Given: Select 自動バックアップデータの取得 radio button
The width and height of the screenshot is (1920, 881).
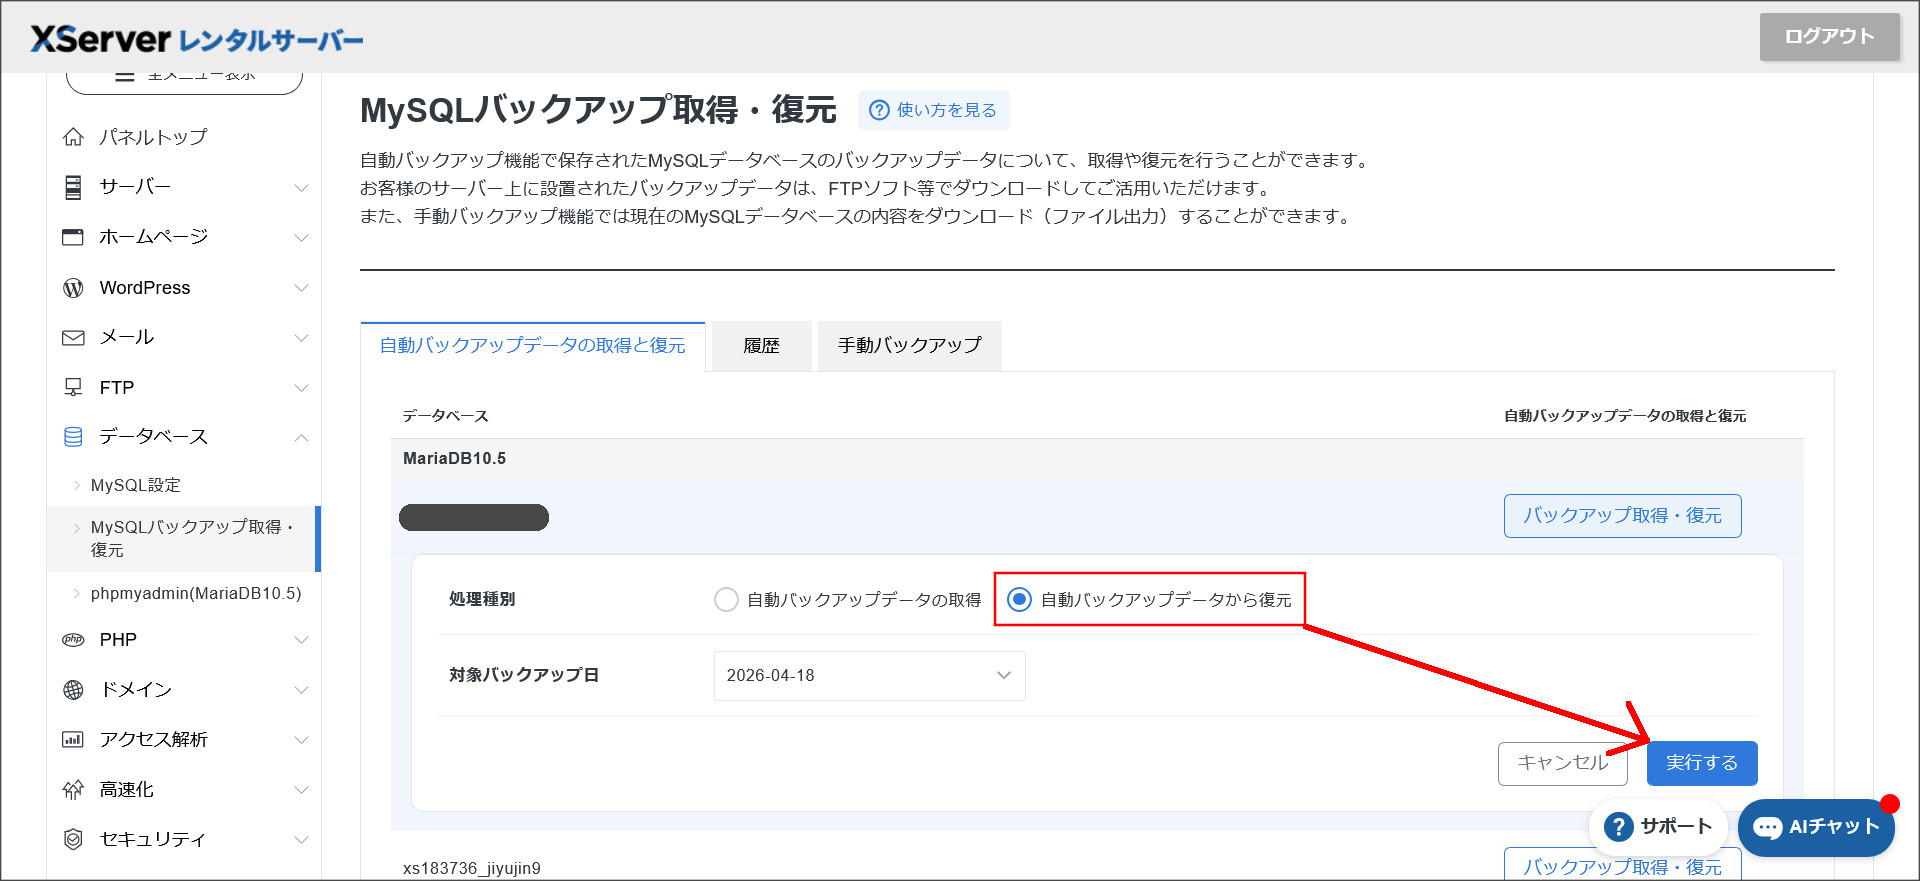Looking at the screenshot, I should pos(726,600).
